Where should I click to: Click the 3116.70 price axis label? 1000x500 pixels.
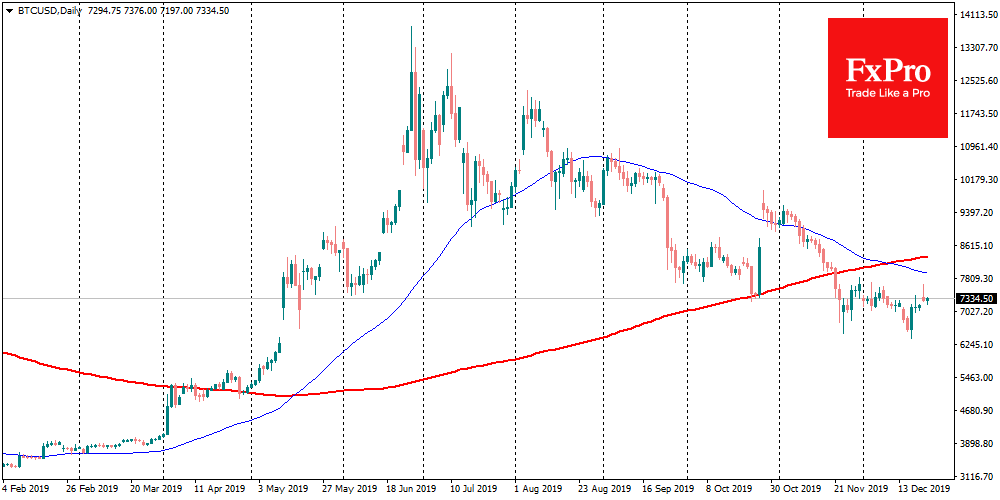coord(977,476)
